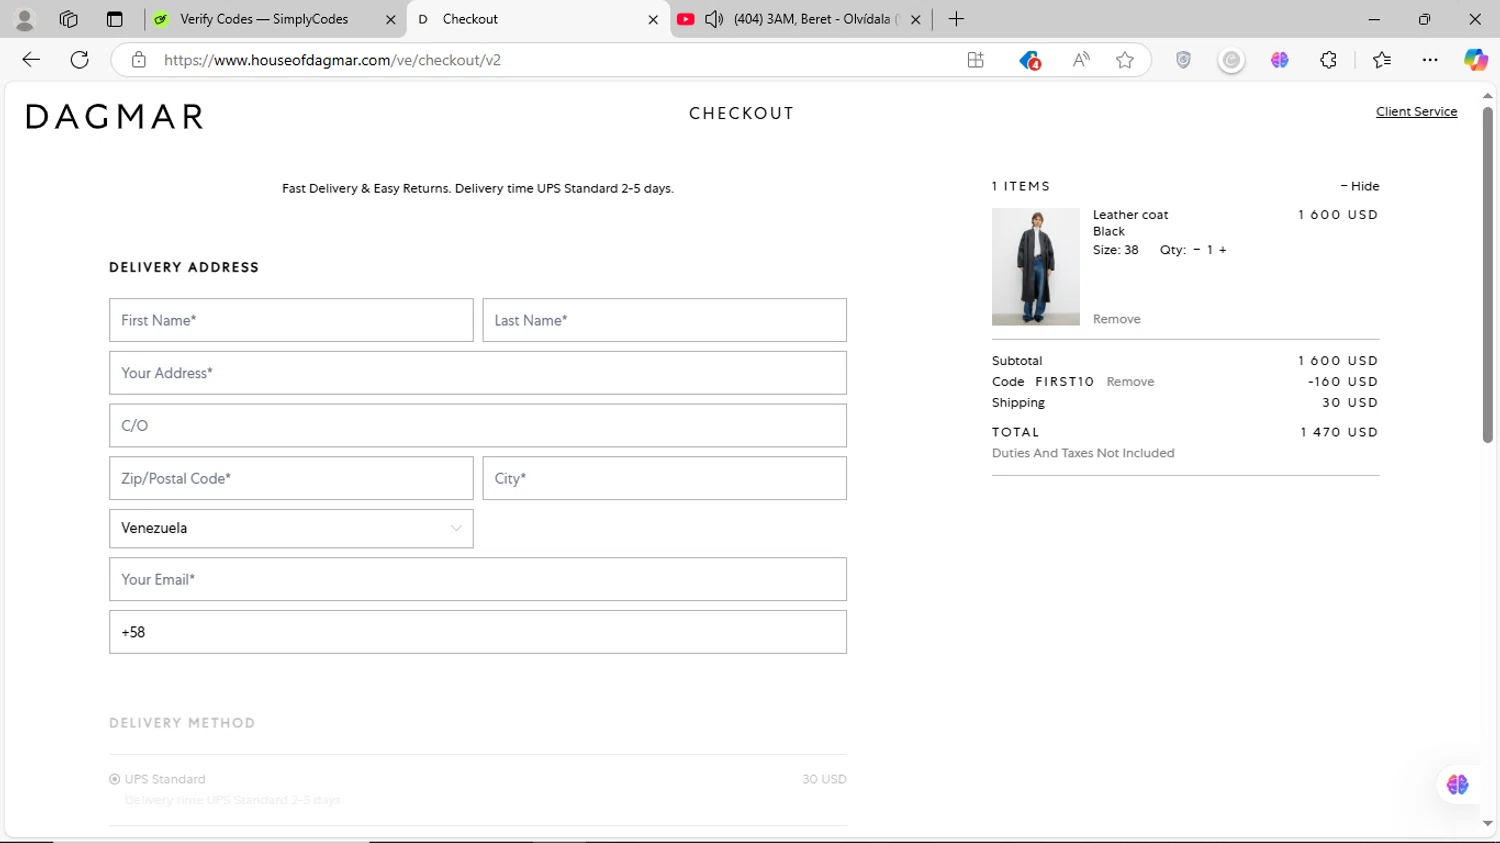Open the Favorites list icon

(x=1382, y=60)
